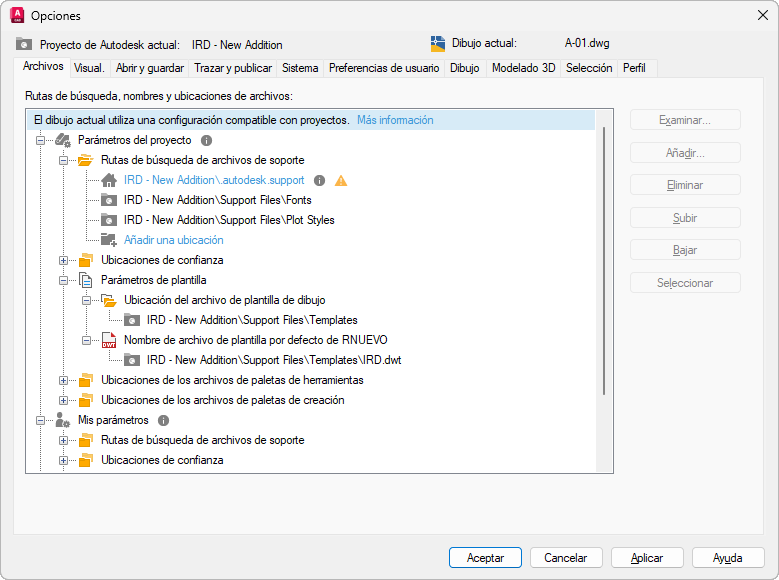Select Support Files\Templates\IRD.dwt row

274,360
